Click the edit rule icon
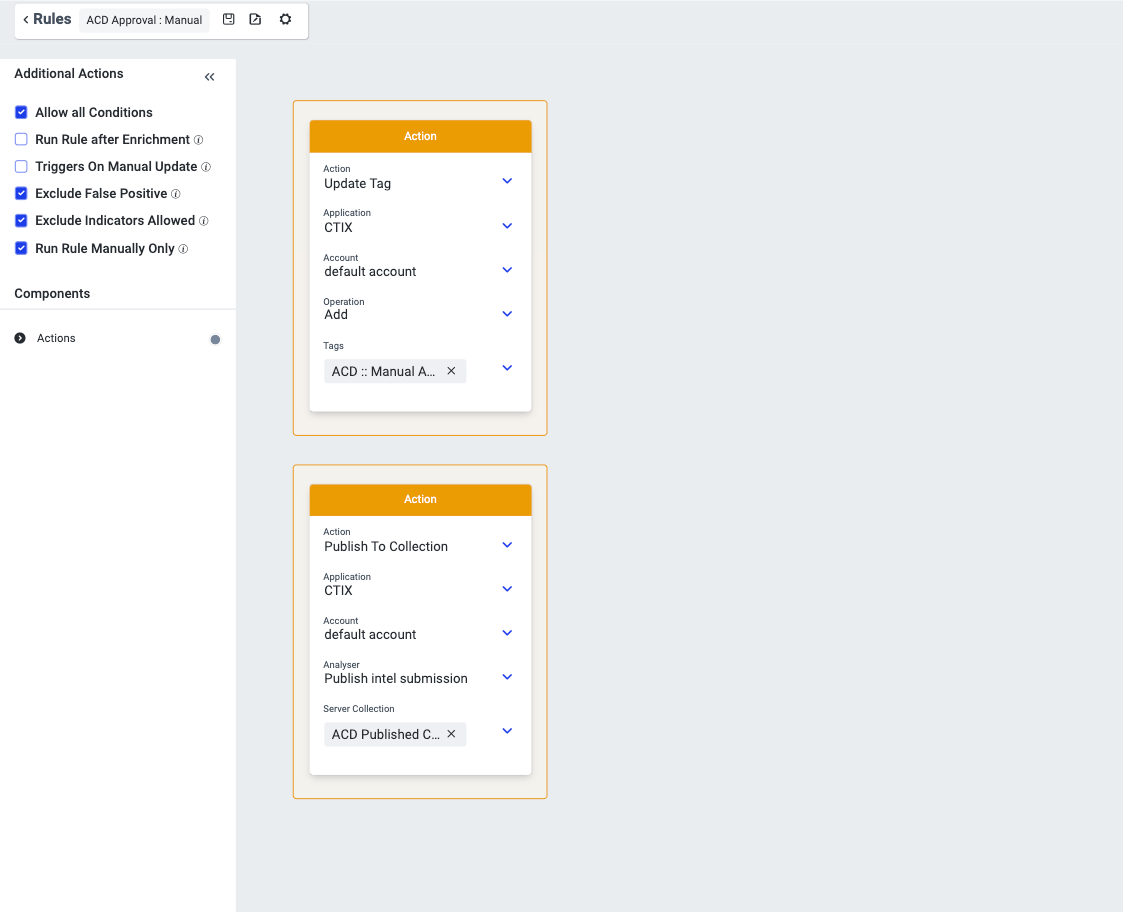This screenshot has height=912, width=1123. pyautogui.click(x=255, y=20)
